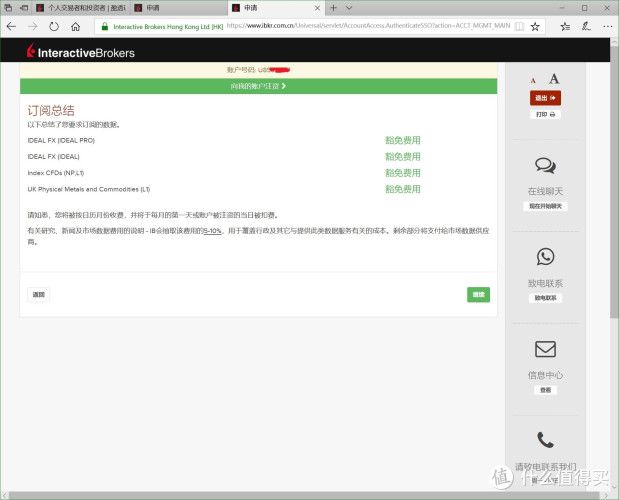This screenshot has height=500, width=619.
Task: Increase text size with large A
Action: [554, 79]
